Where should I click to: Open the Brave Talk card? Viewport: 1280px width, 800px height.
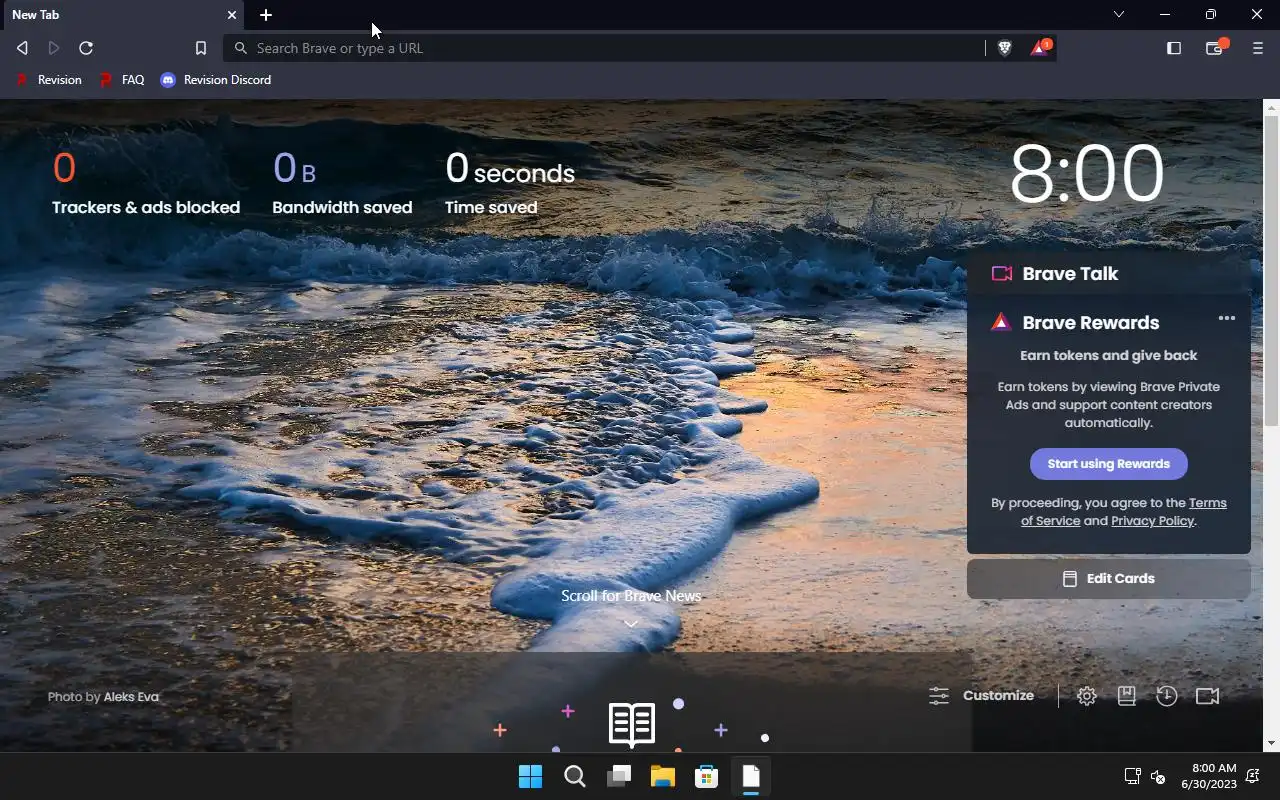1108,273
